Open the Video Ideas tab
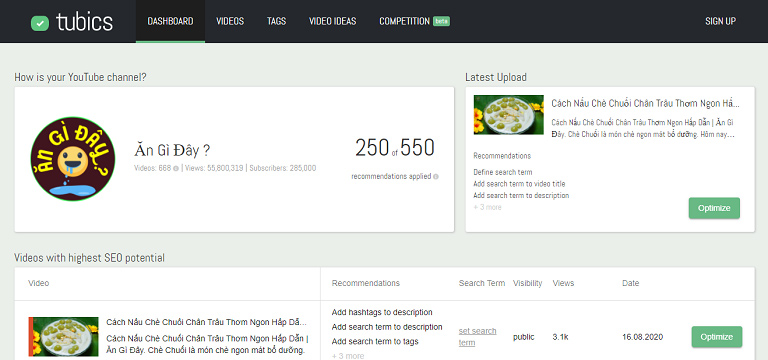768x360 pixels. click(x=333, y=21)
